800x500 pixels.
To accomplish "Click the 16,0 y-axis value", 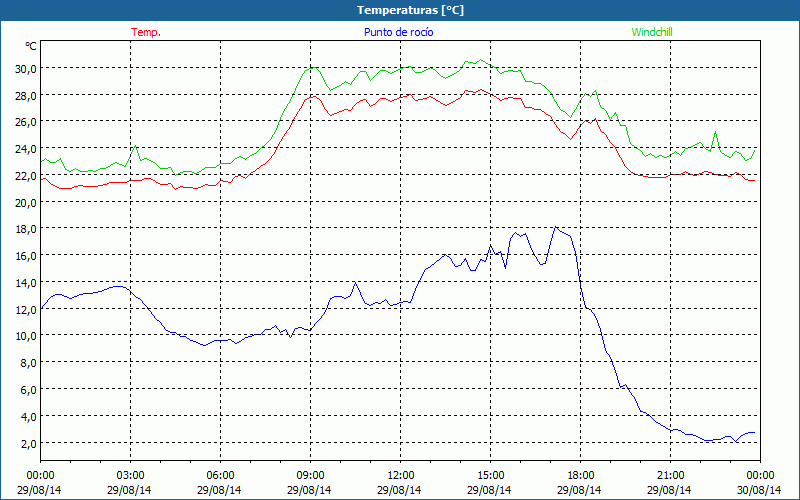I will pos(26,256).
